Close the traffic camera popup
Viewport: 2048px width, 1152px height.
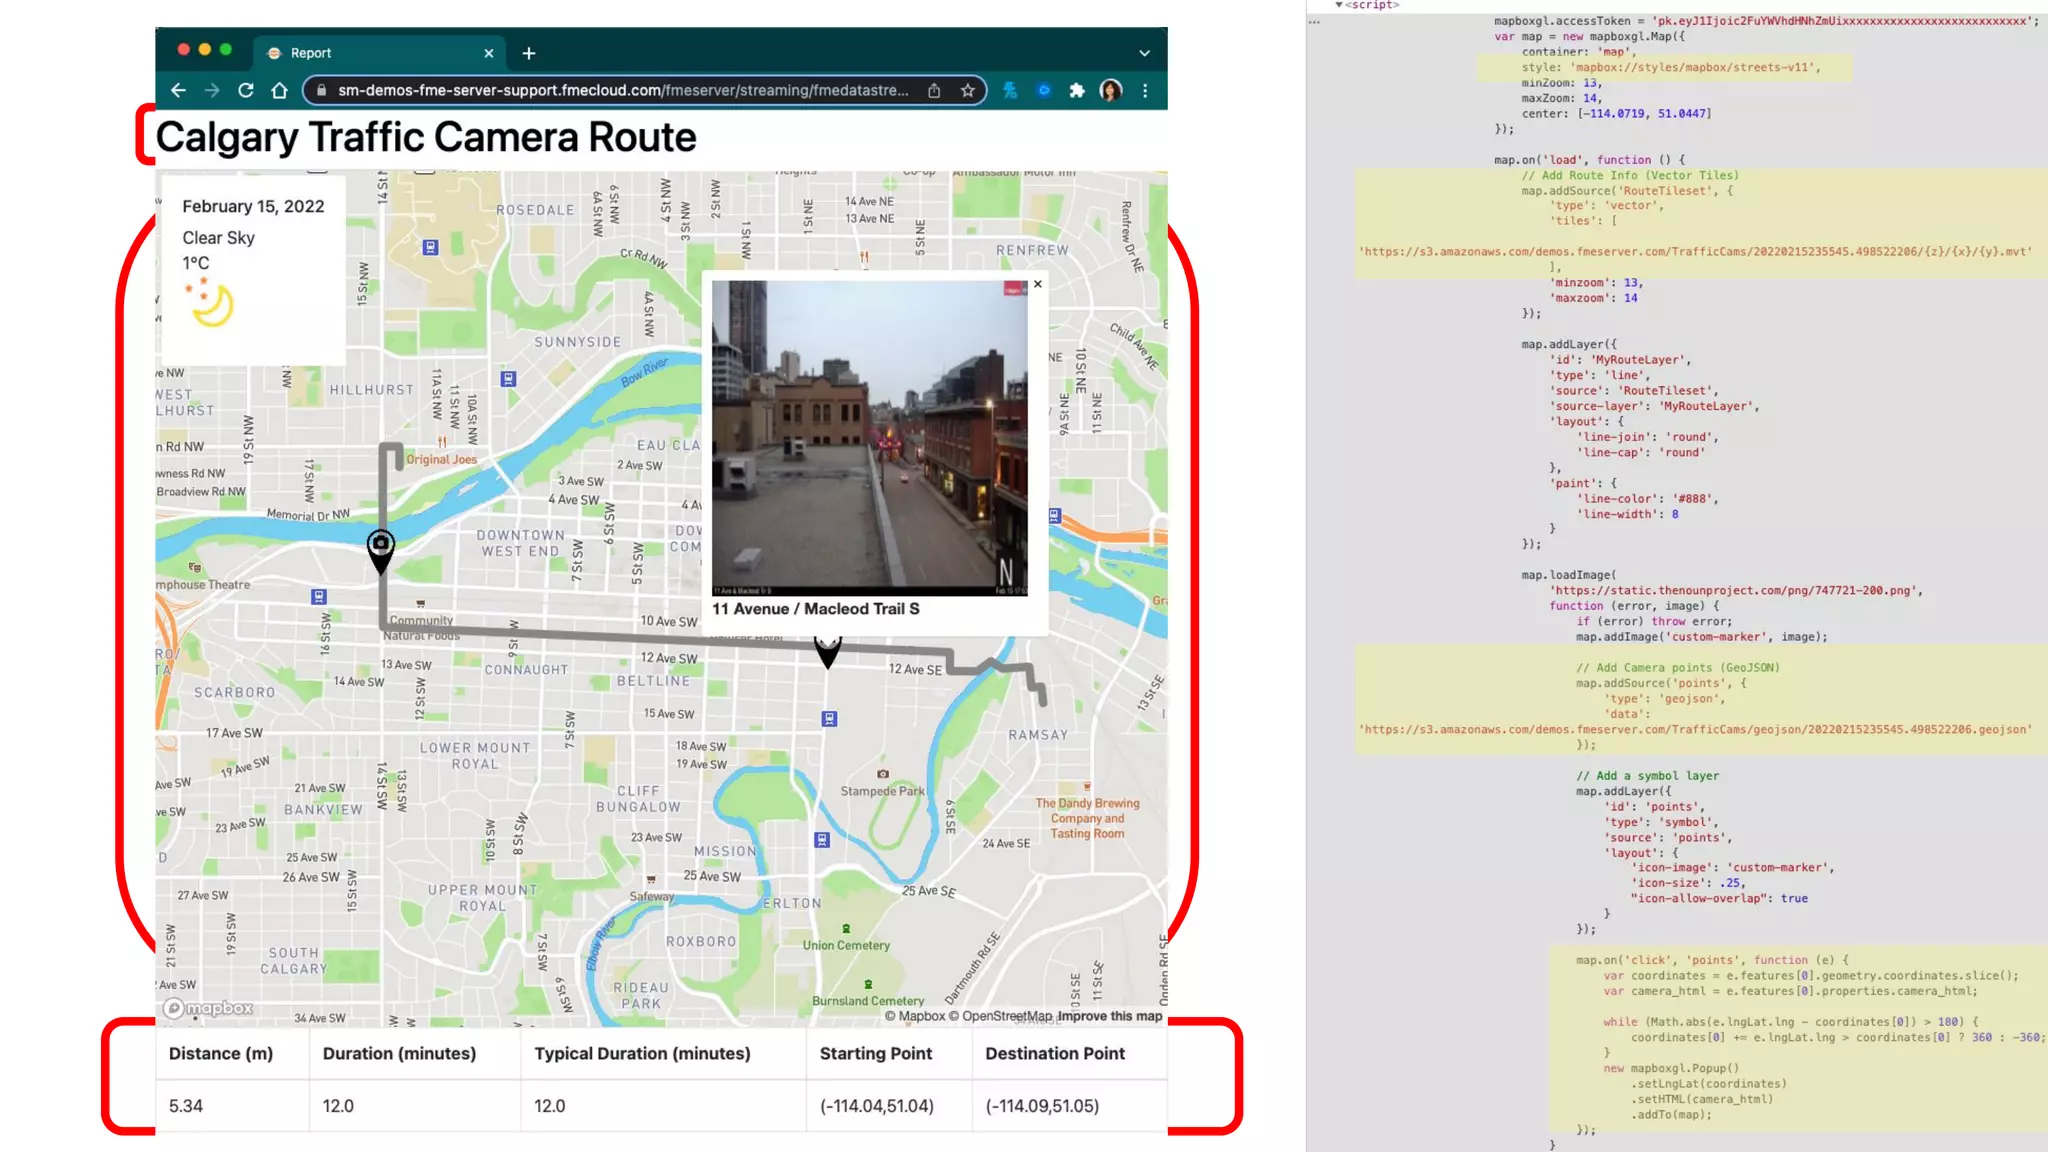[1038, 284]
